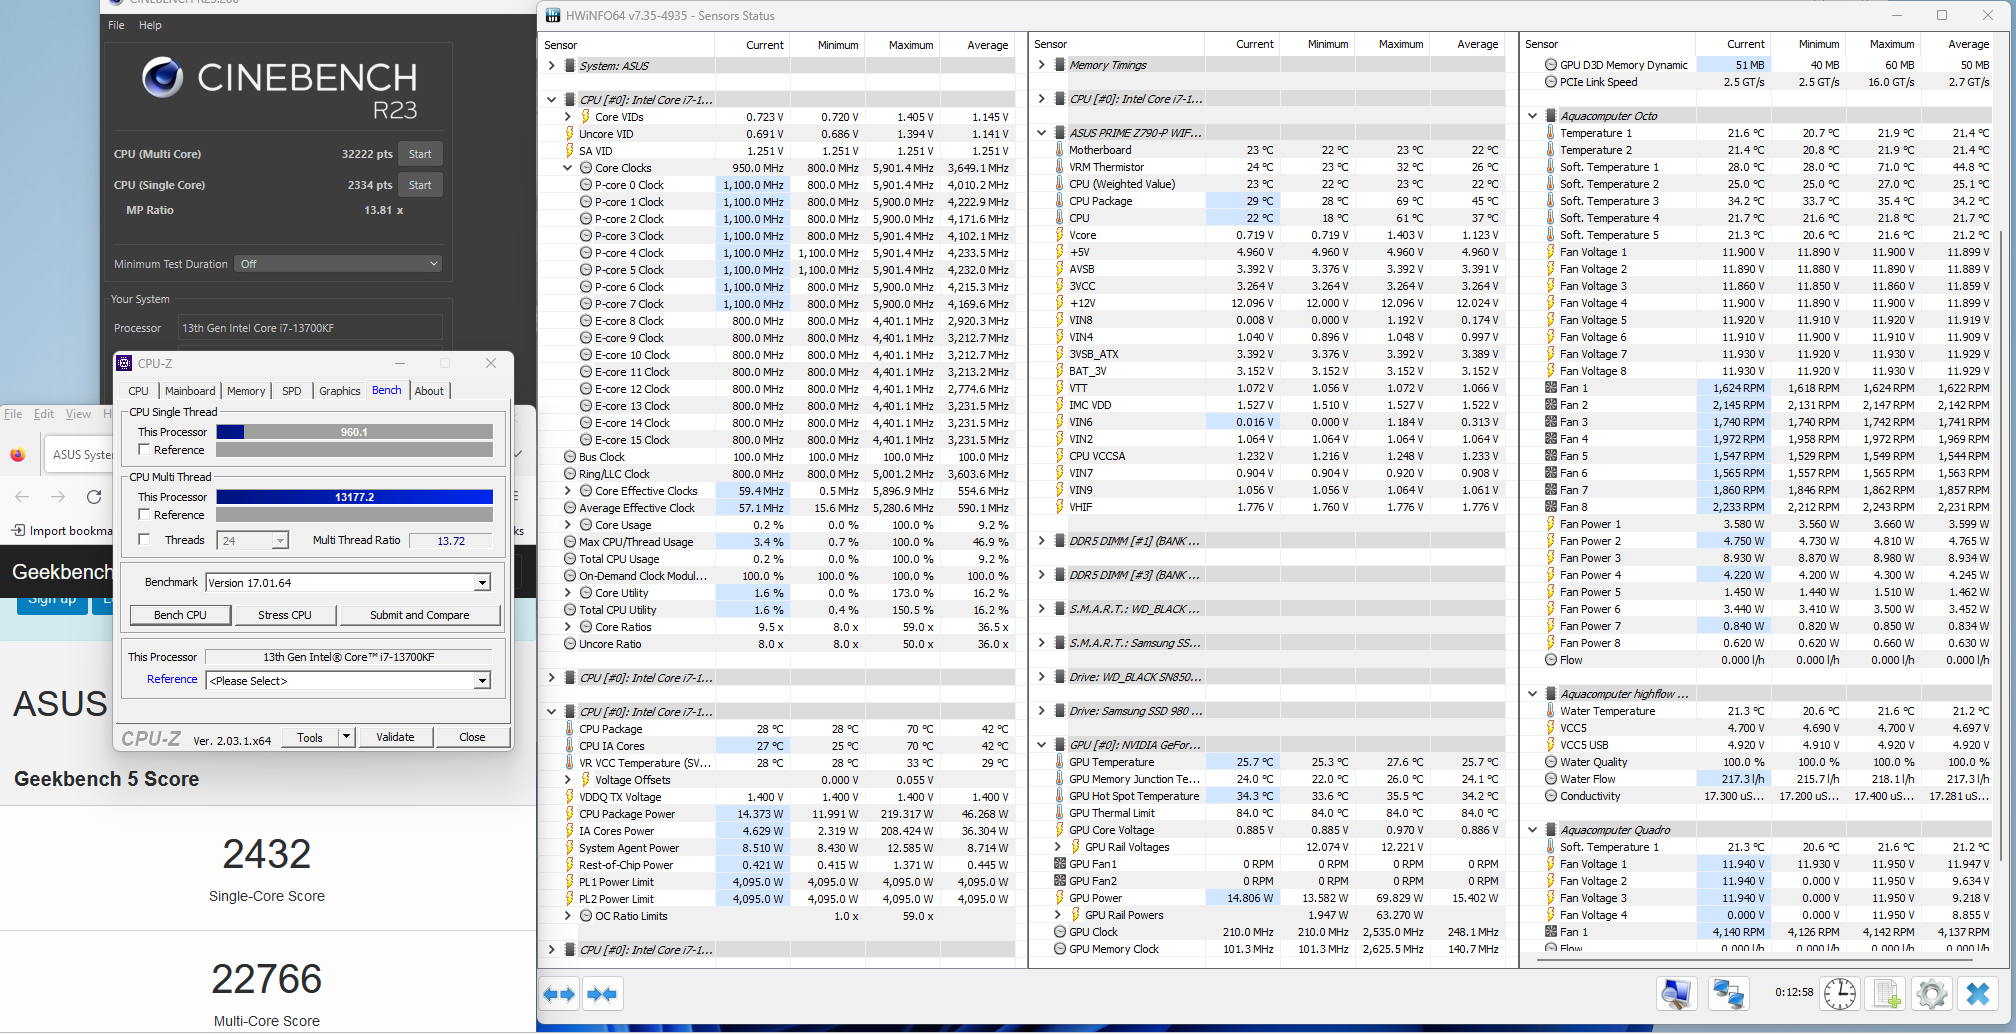Expand the Memory Timings sensor group
The width and height of the screenshot is (2016, 1034).
coord(1041,65)
